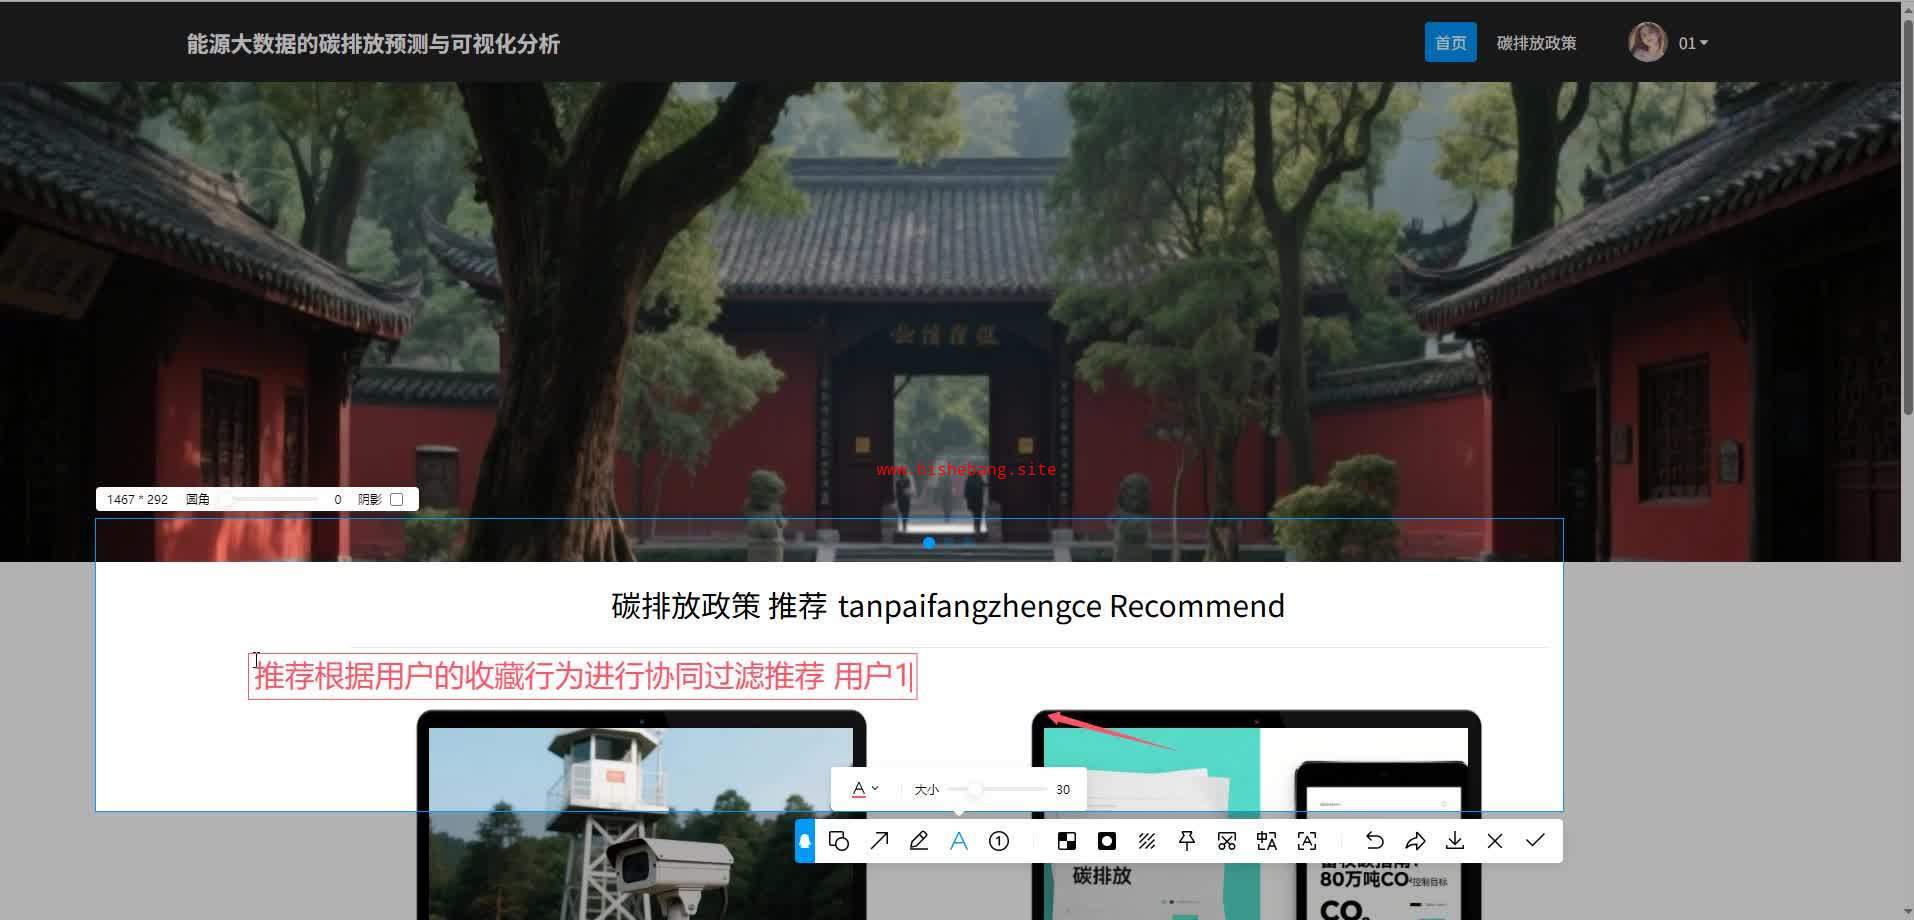1914x920 pixels.
Task: Select the mosaic blur tool
Action: pyautogui.click(x=1067, y=841)
